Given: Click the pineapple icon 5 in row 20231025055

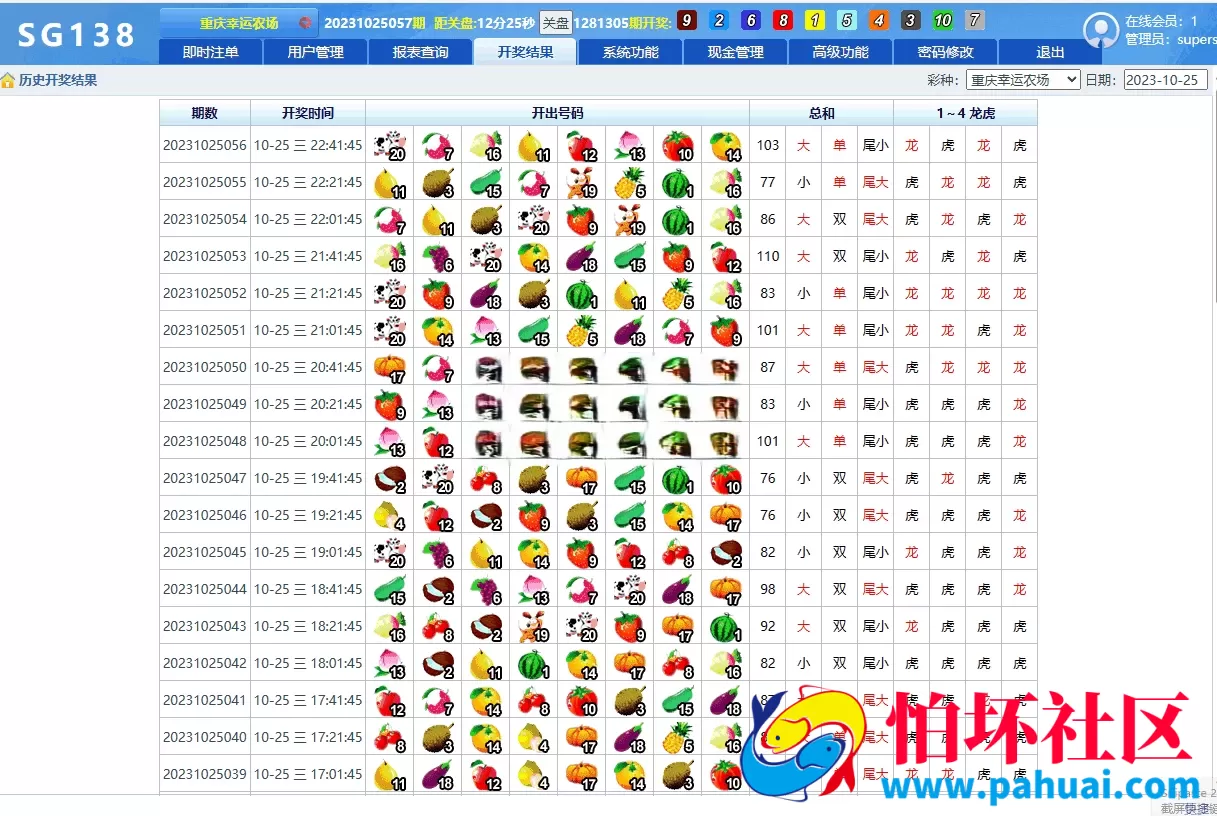Looking at the screenshot, I should point(629,183).
